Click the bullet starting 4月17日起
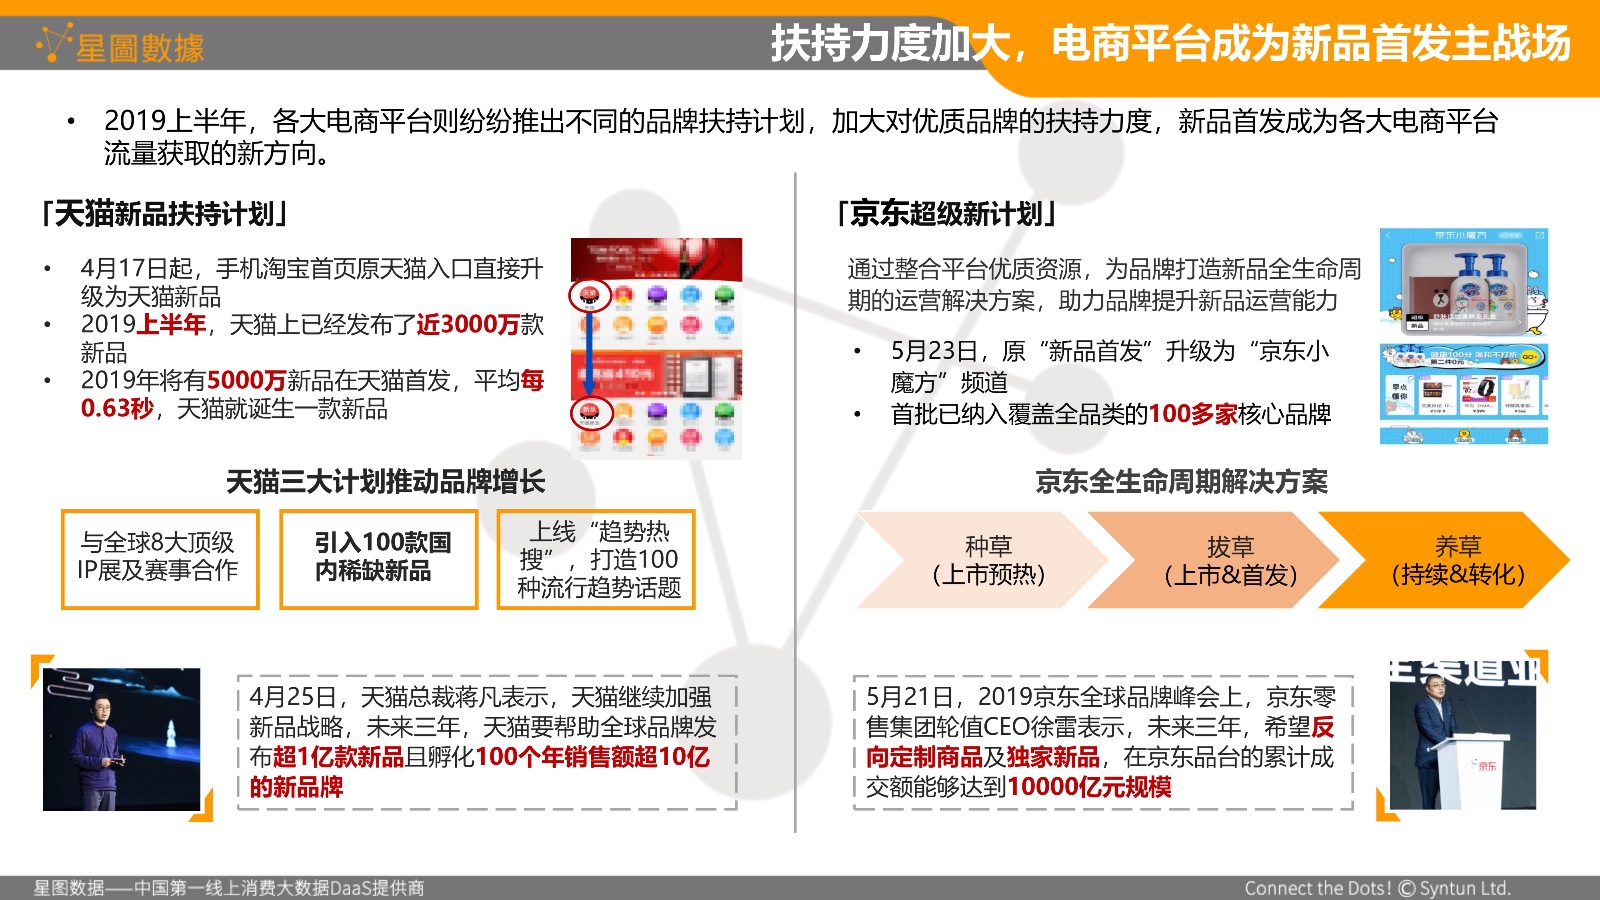The image size is (1600, 900). (312, 283)
